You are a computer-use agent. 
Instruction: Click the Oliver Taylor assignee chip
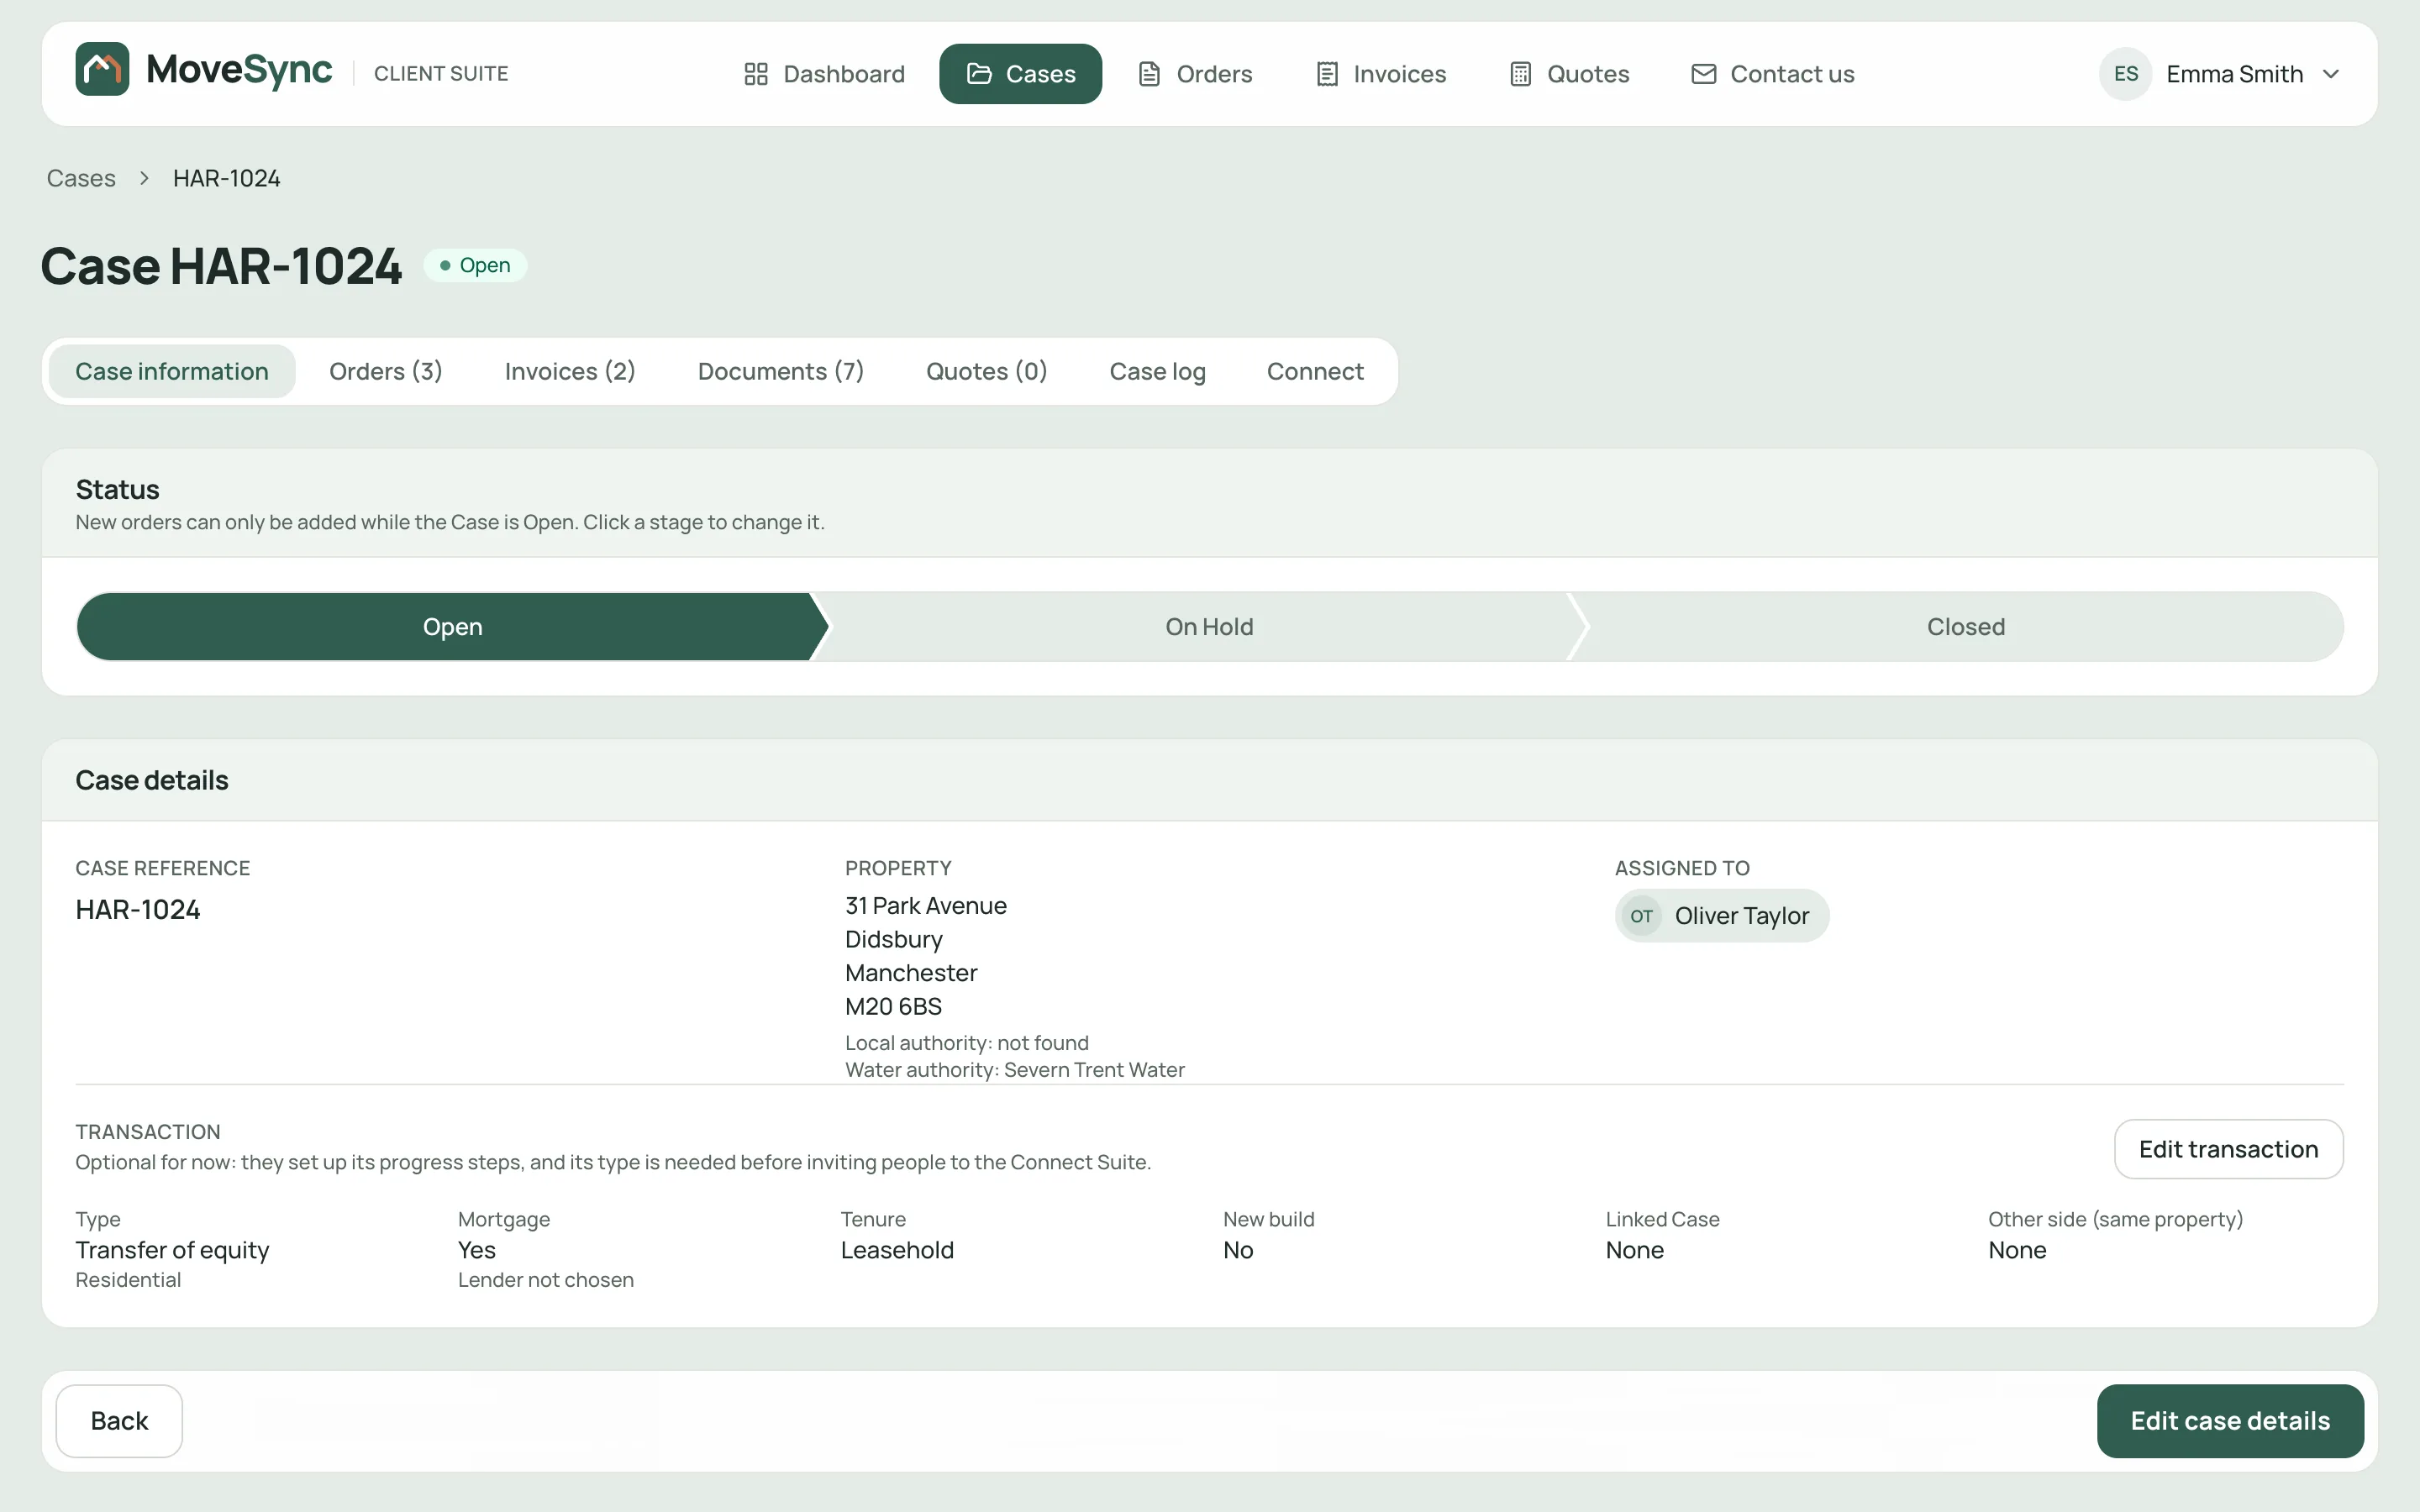tap(1722, 916)
